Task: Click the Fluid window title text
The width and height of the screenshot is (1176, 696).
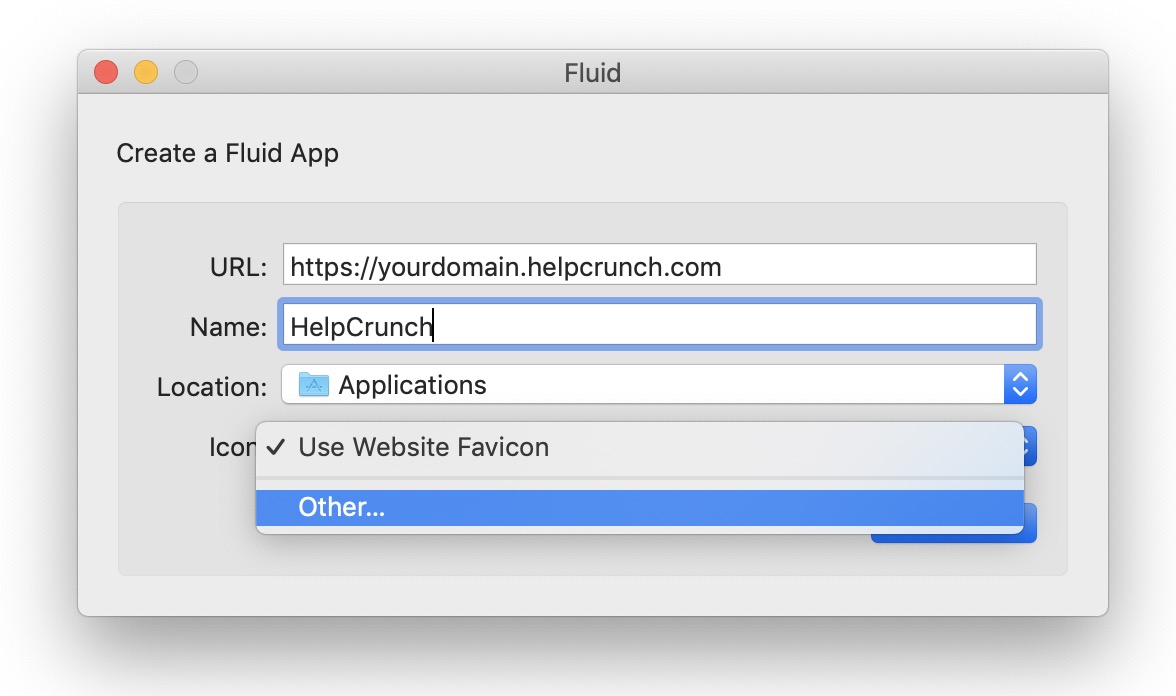Action: (592, 73)
